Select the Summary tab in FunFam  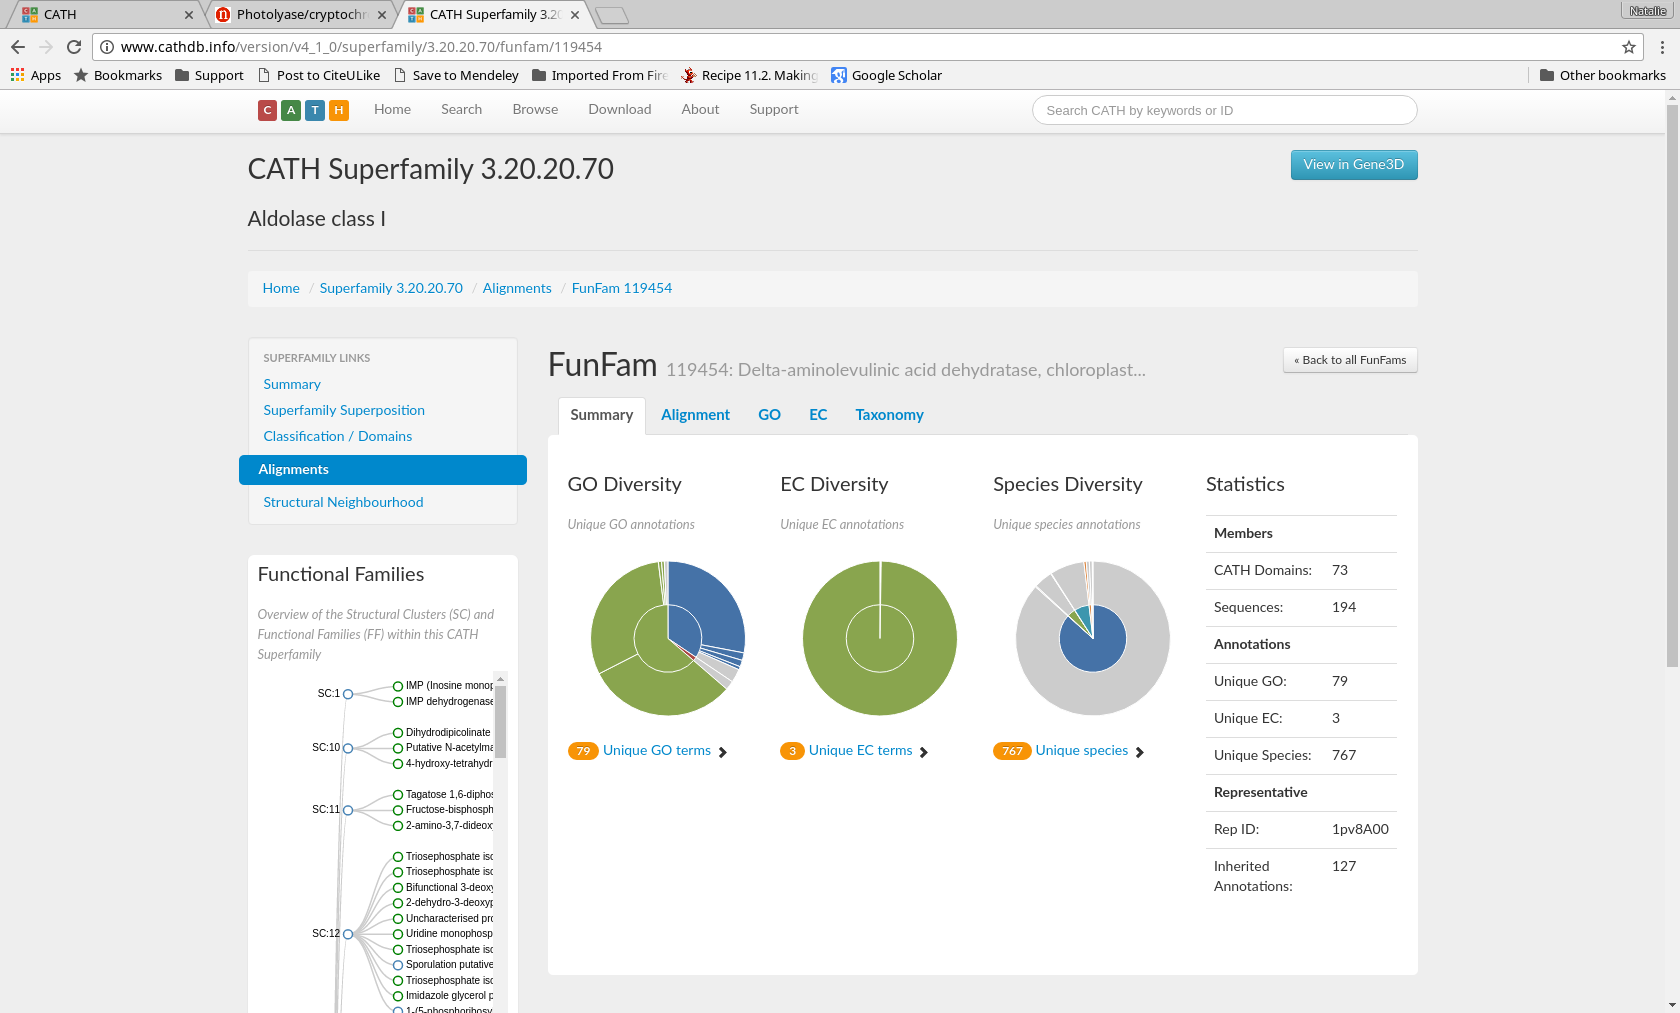point(601,415)
